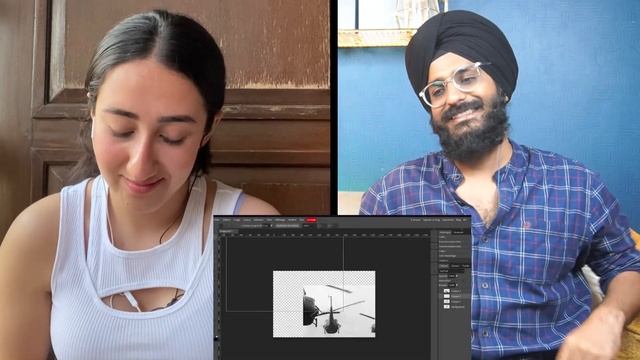The height and width of the screenshot is (360, 640).
Task: Open the Edit menu in the editor
Action: coord(227,220)
